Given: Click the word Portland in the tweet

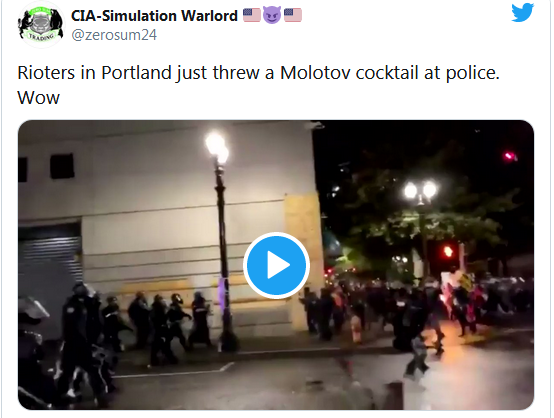Looking at the screenshot, I should [136, 73].
